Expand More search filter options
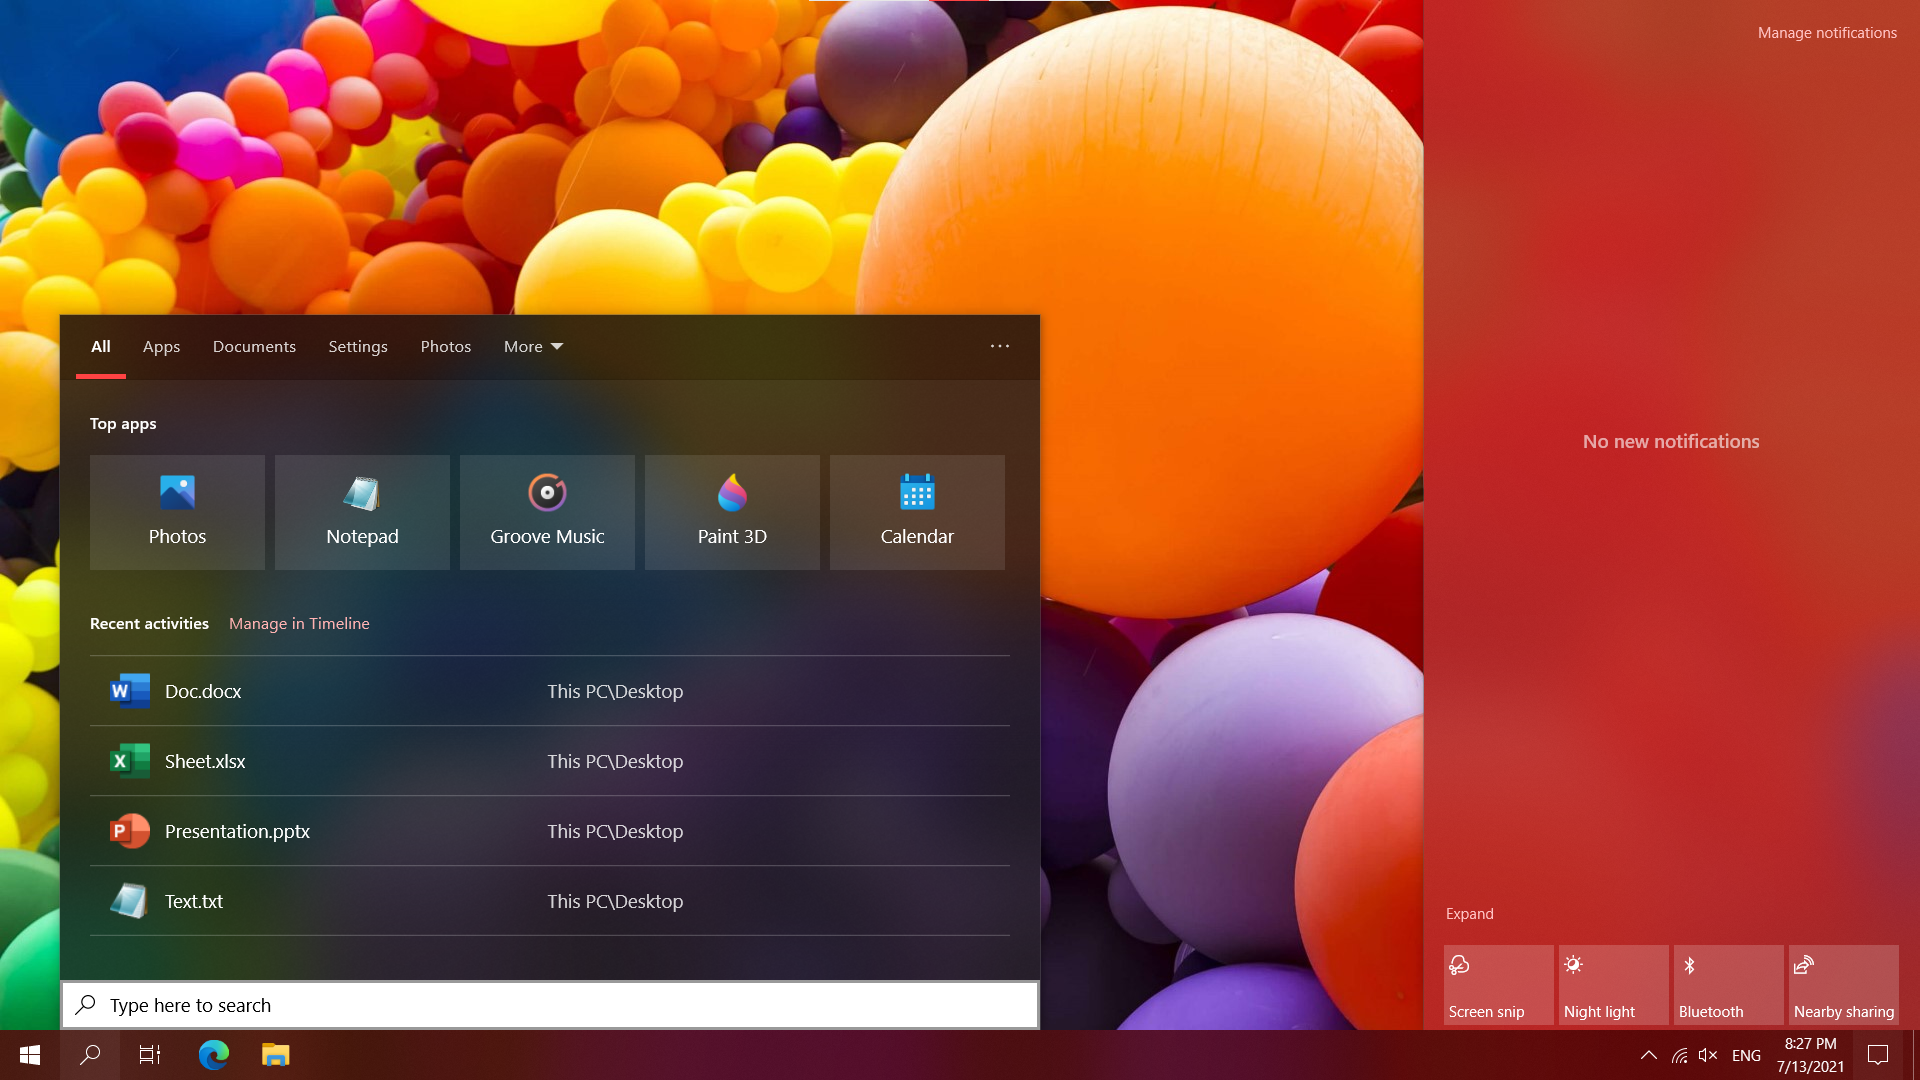 click(x=533, y=347)
